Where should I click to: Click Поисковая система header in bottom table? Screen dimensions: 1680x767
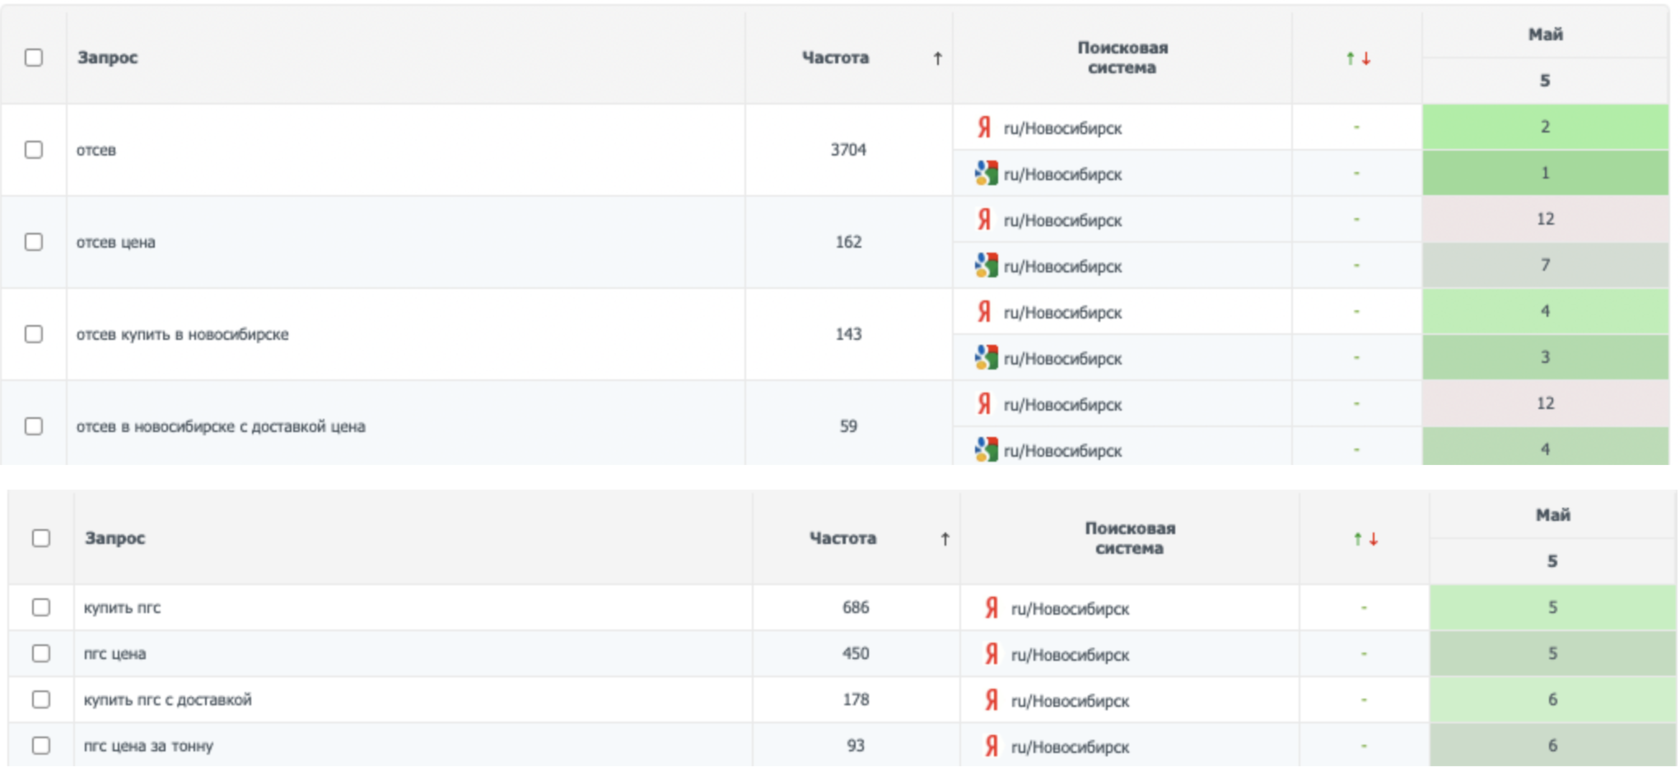(1129, 538)
